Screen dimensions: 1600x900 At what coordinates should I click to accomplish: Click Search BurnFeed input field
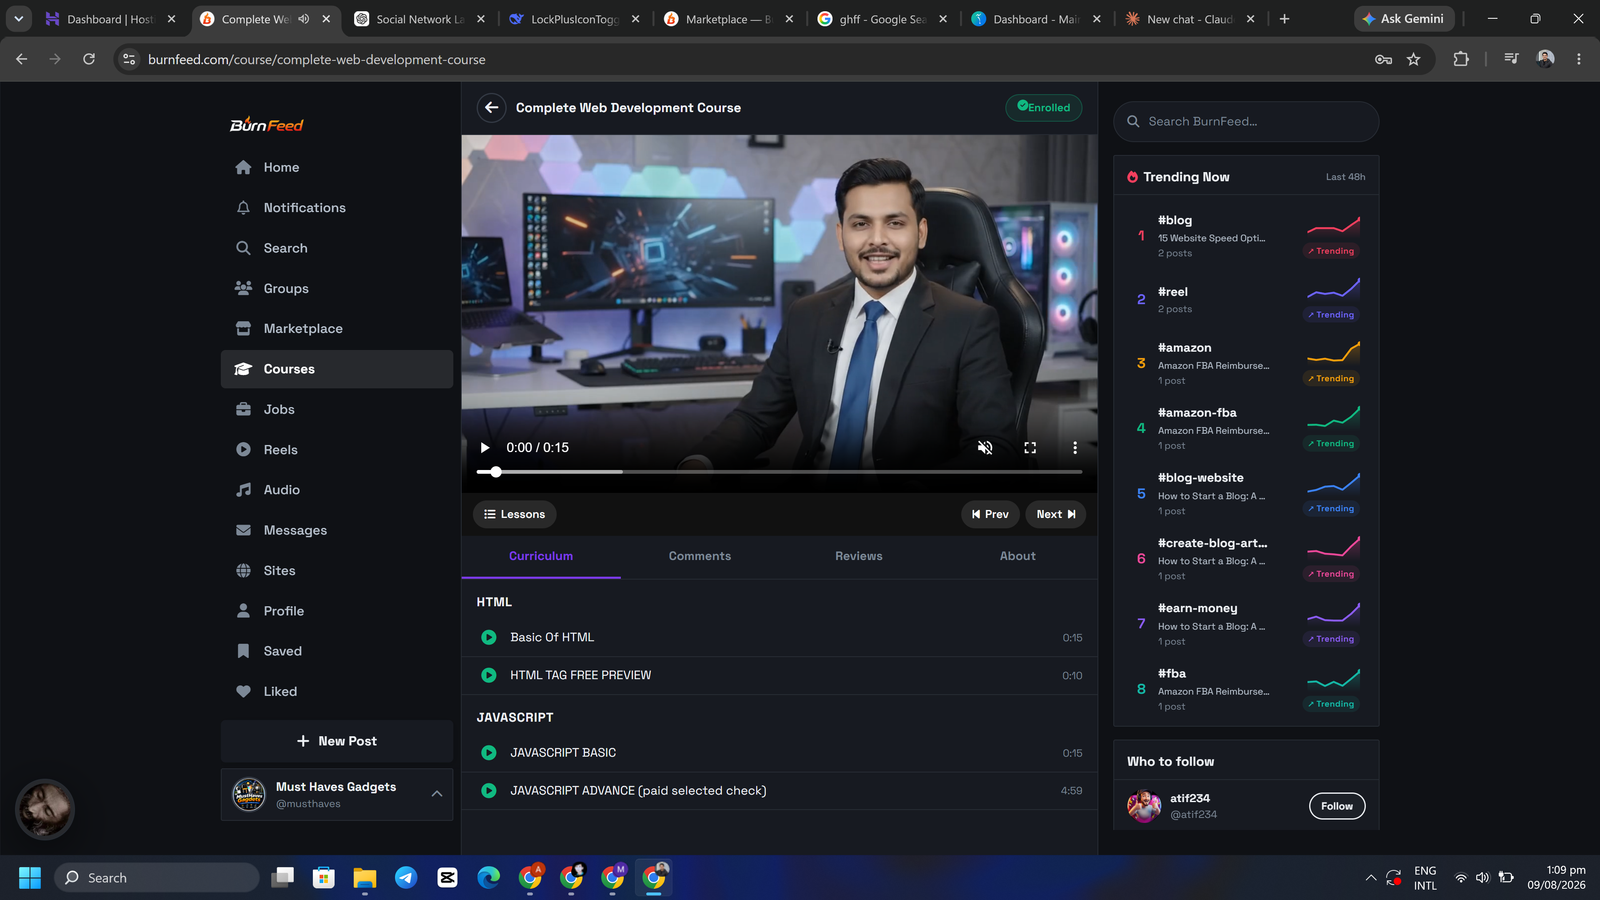click(x=1246, y=121)
